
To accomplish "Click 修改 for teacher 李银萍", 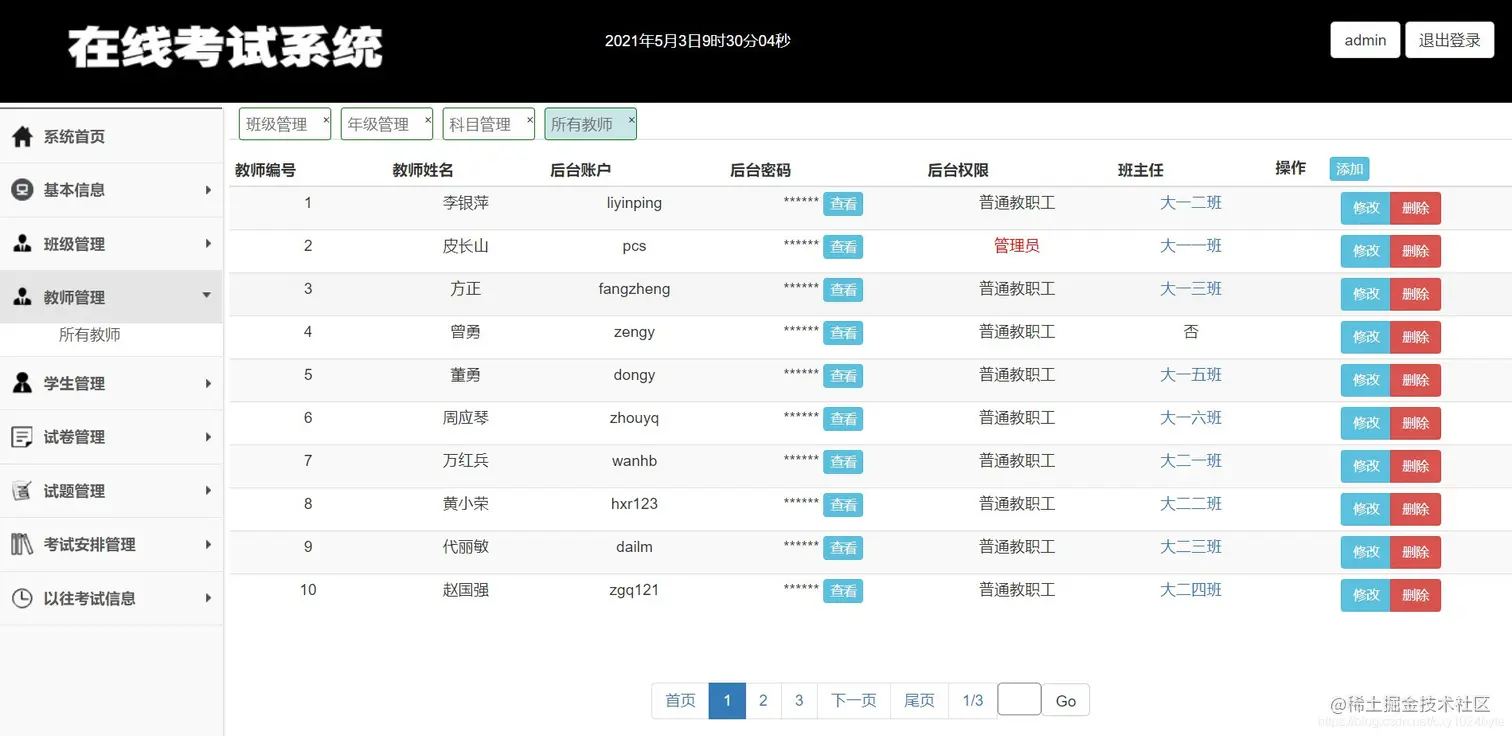I will pyautogui.click(x=1366, y=208).
